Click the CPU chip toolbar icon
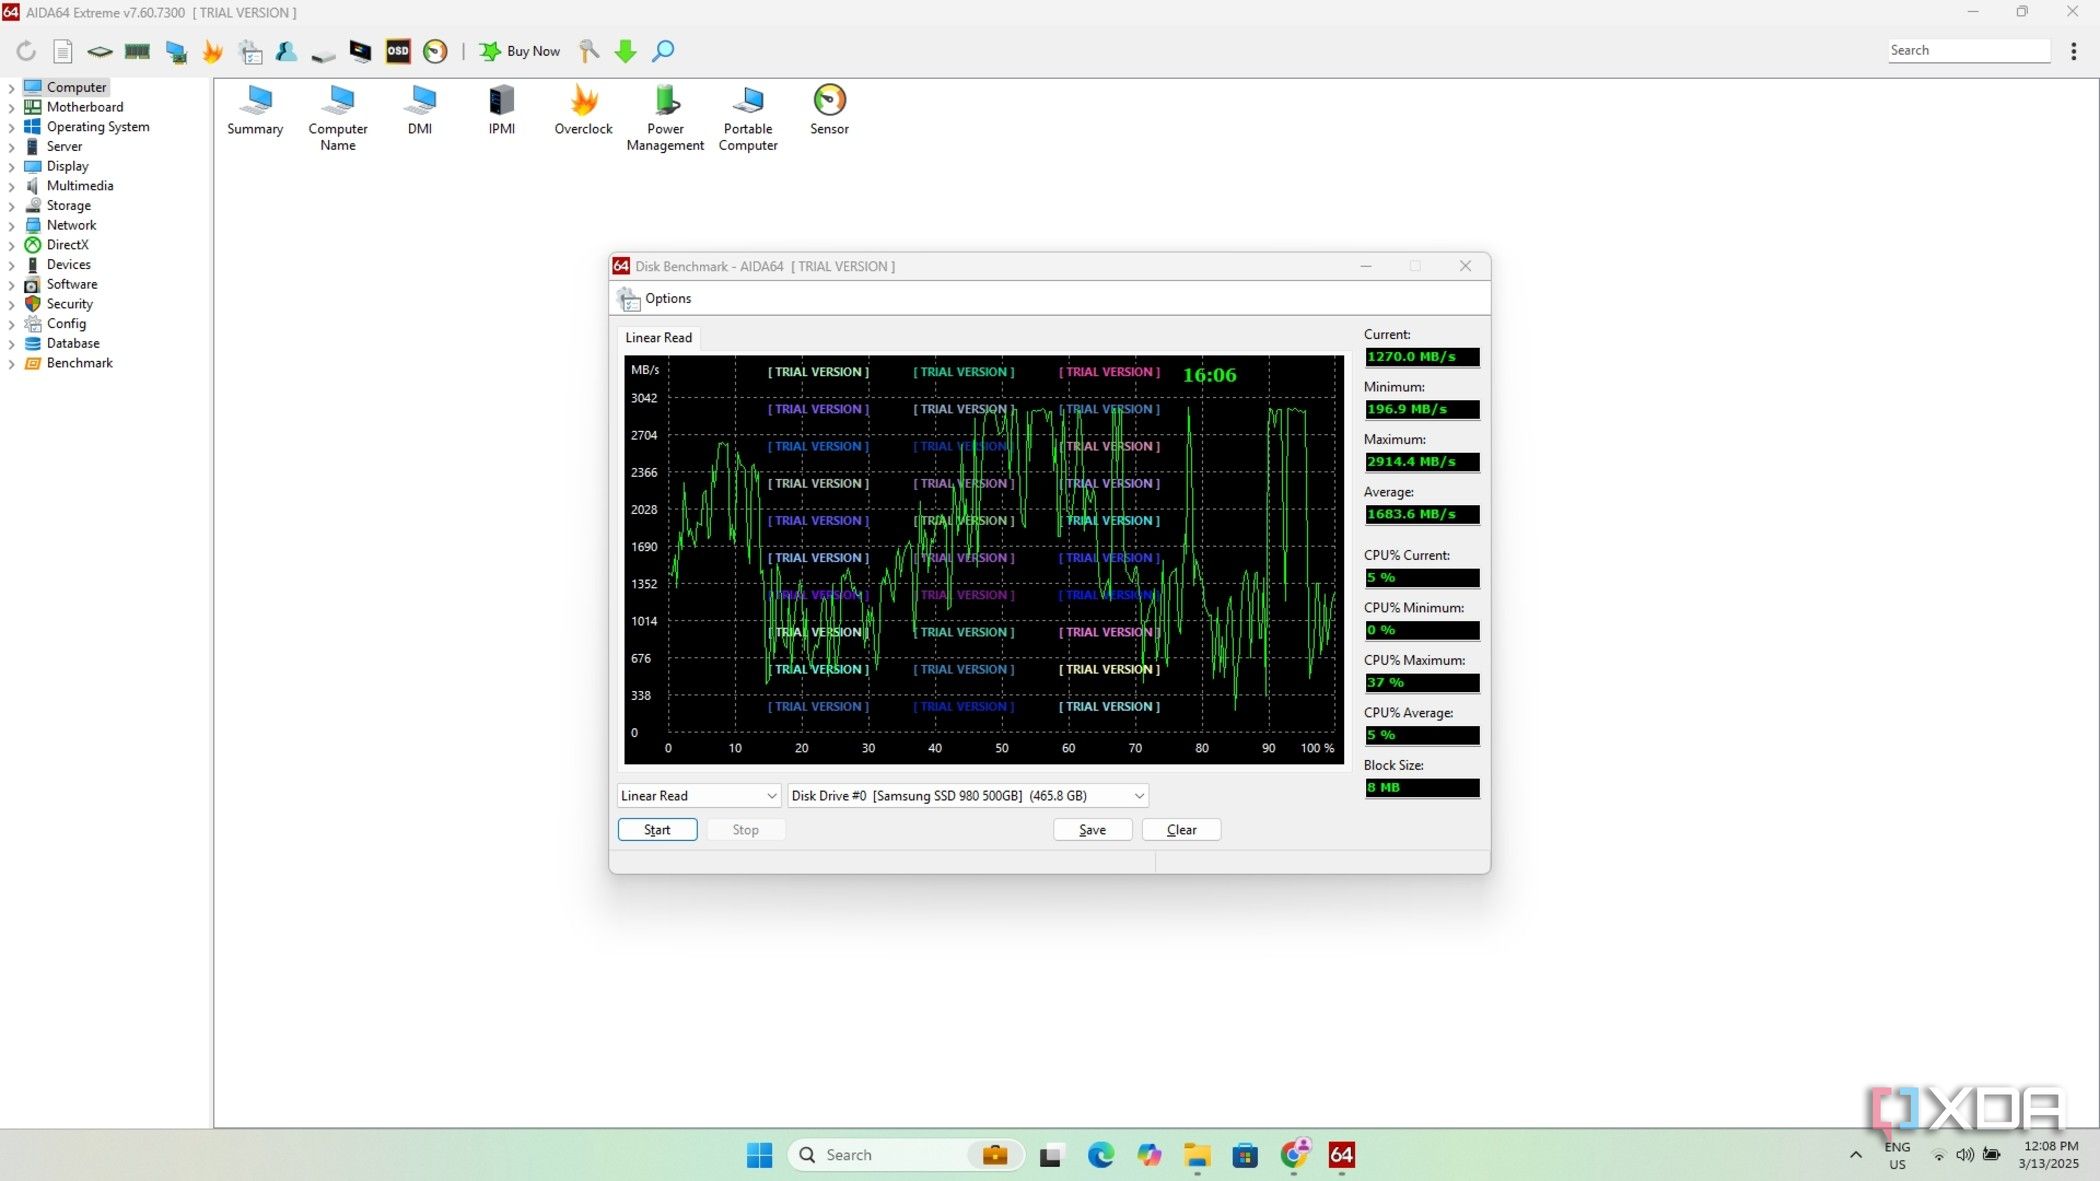The image size is (2100, 1181). 100,51
